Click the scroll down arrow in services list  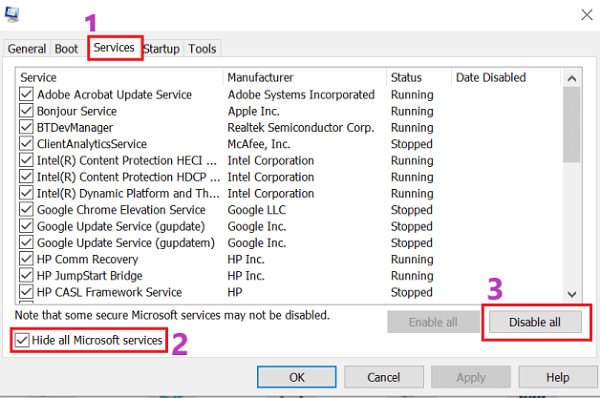[x=572, y=294]
